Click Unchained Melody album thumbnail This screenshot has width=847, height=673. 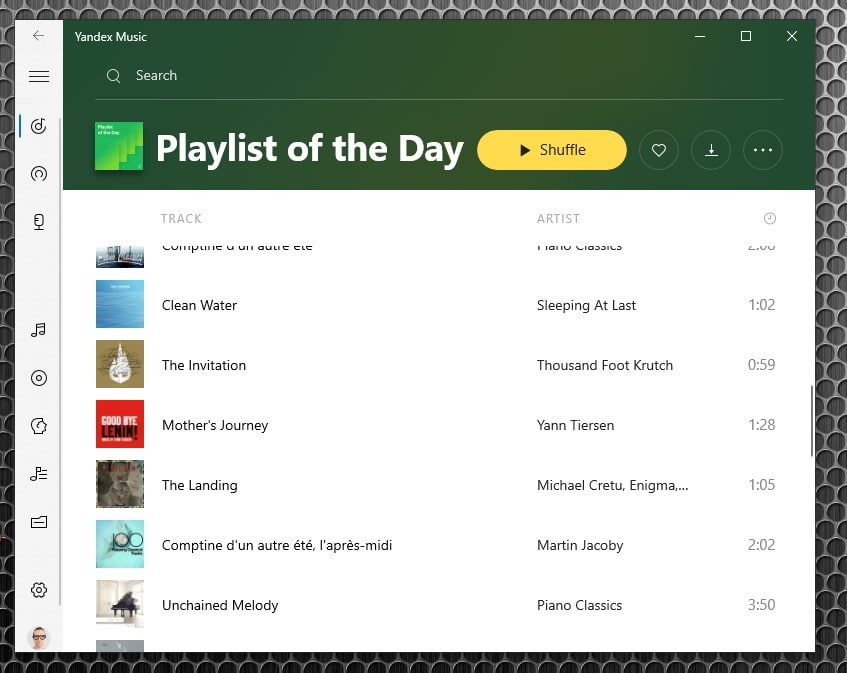point(120,604)
